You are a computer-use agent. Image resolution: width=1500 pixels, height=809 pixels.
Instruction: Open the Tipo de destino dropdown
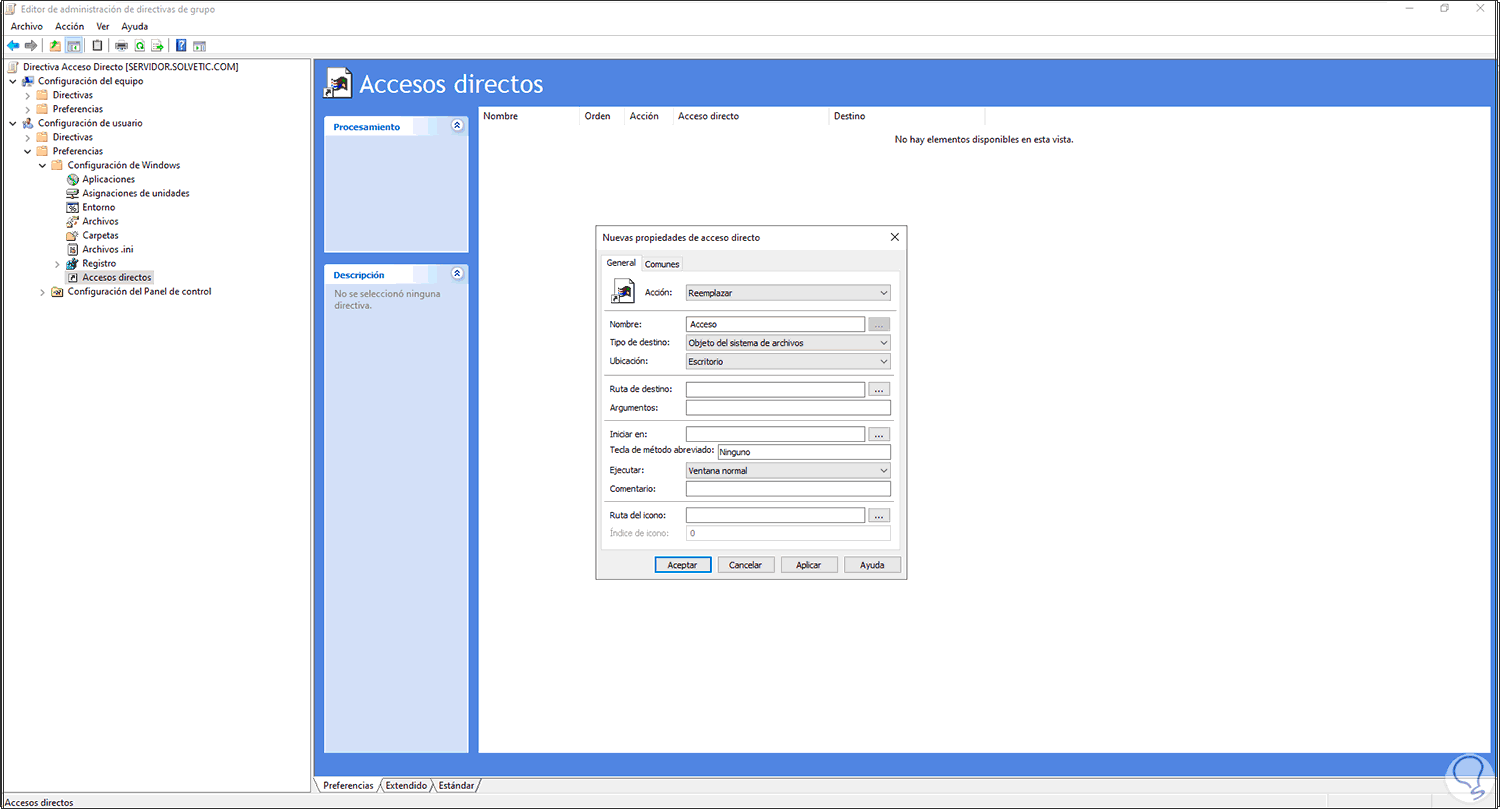pos(788,343)
